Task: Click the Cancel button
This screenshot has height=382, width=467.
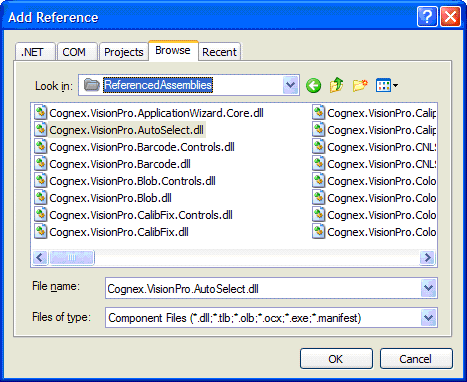Action: 416,359
